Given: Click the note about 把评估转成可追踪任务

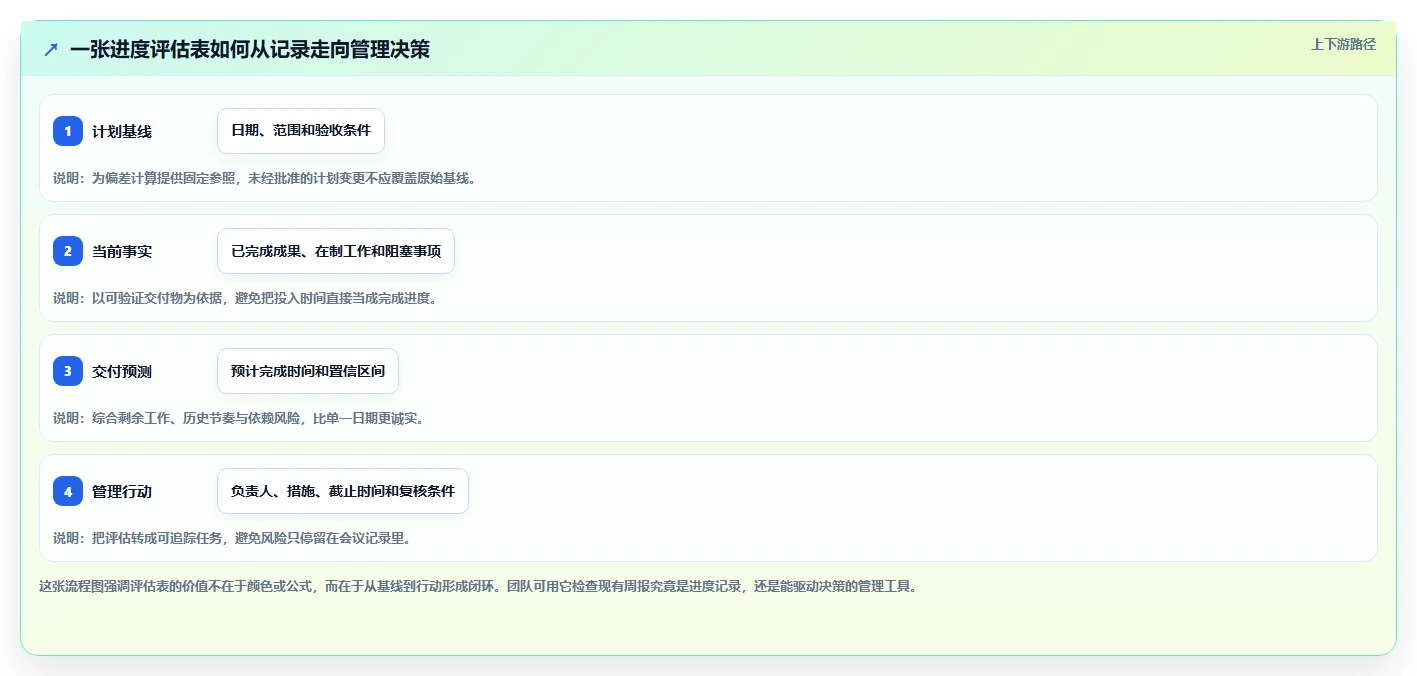Looking at the screenshot, I should [x=233, y=538].
